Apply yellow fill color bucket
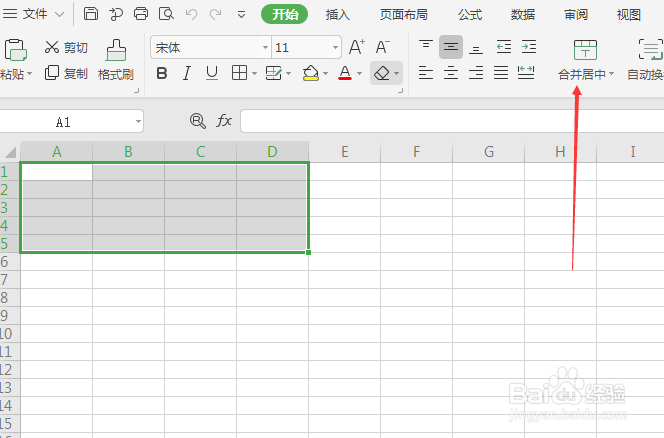 [311, 73]
